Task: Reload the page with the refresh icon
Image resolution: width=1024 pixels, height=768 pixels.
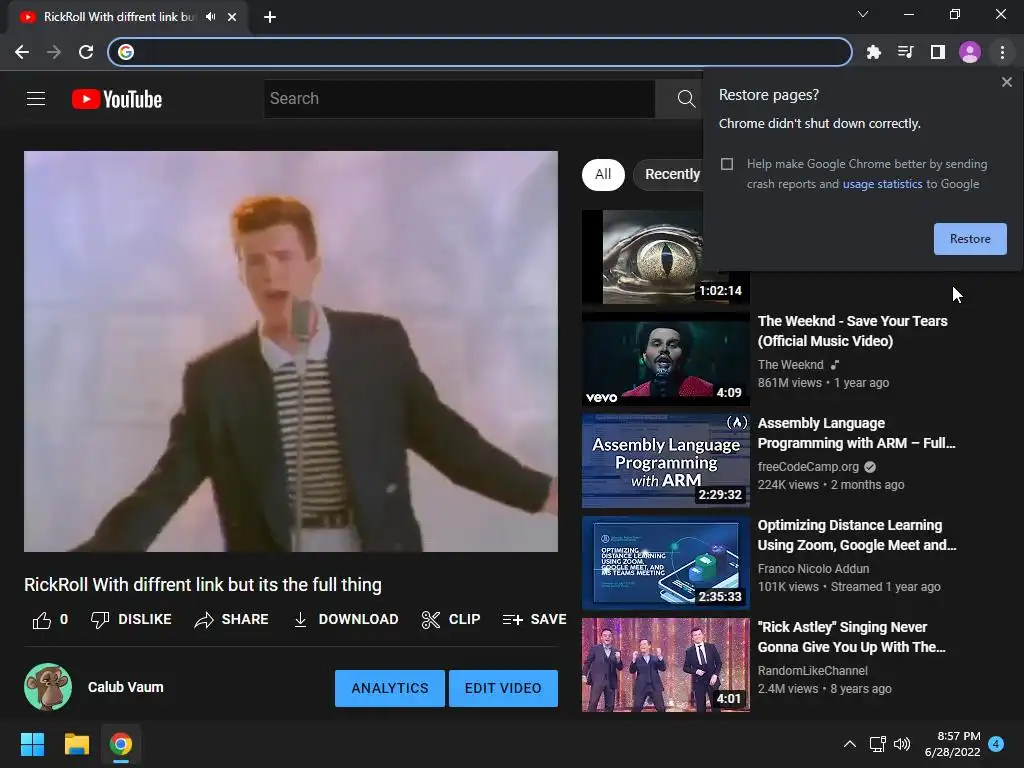Action: click(x=86, y=52)
